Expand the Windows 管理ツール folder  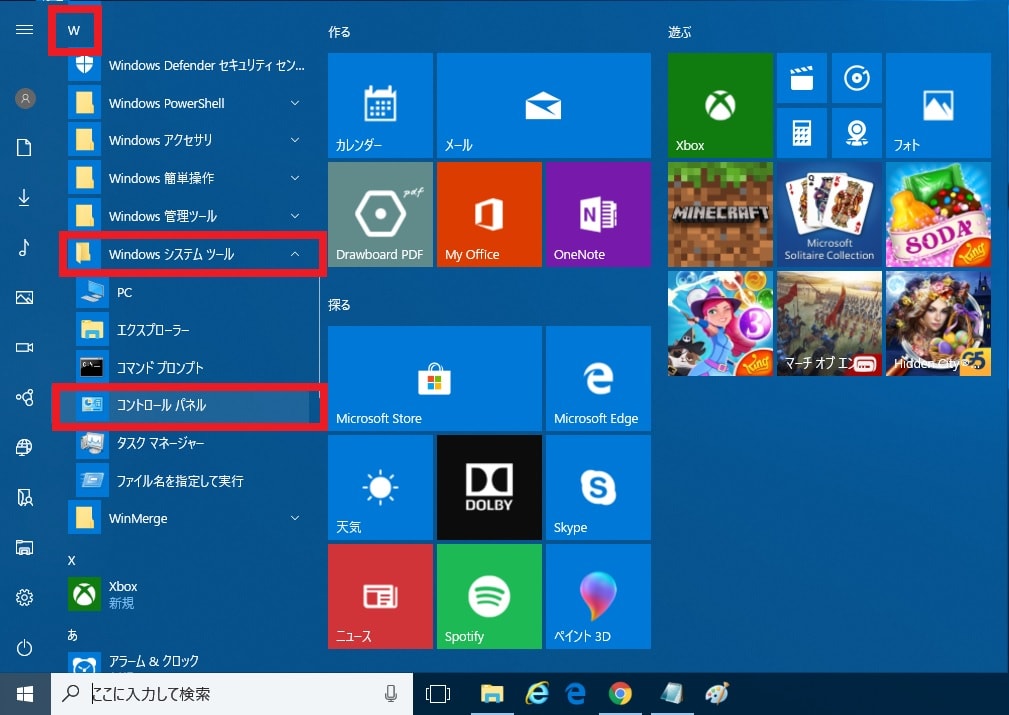point(187,216)
